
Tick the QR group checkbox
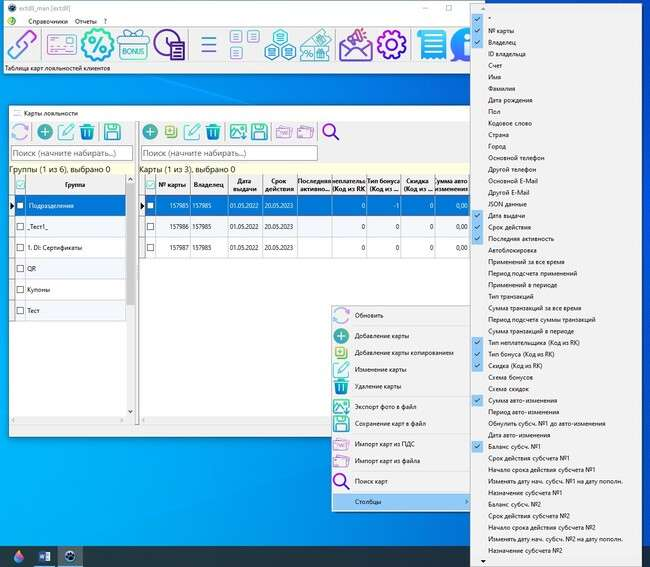point(20,269)
